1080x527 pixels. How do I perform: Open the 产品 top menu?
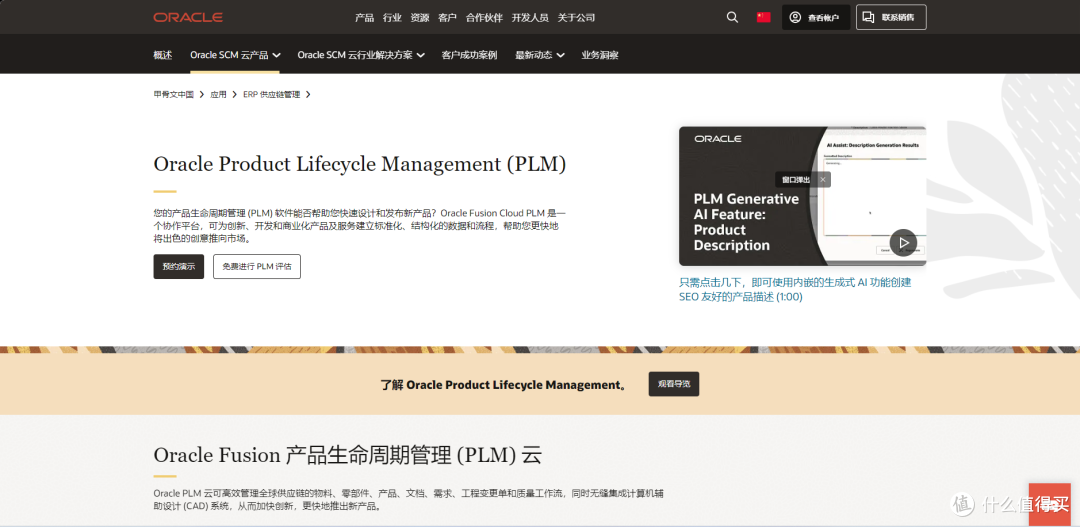click(x=364, y=18)
